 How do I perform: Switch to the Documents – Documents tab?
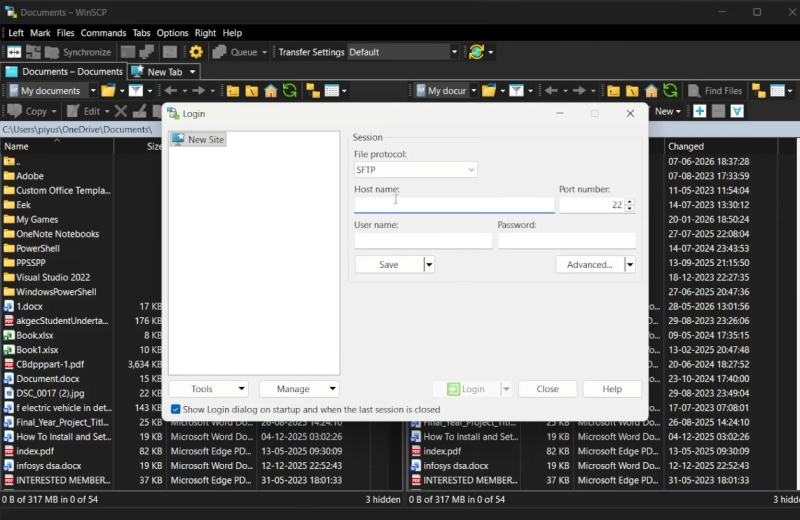tap(64, 71)
